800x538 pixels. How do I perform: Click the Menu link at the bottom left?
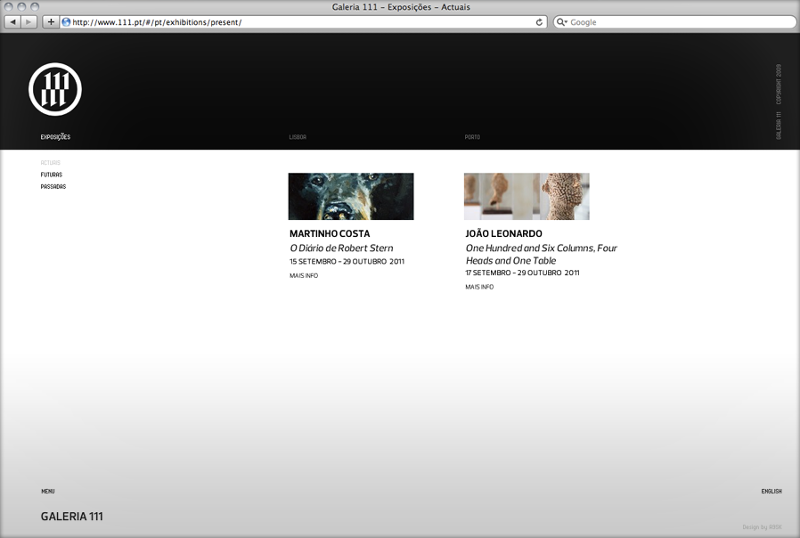(x=48, y=492)
